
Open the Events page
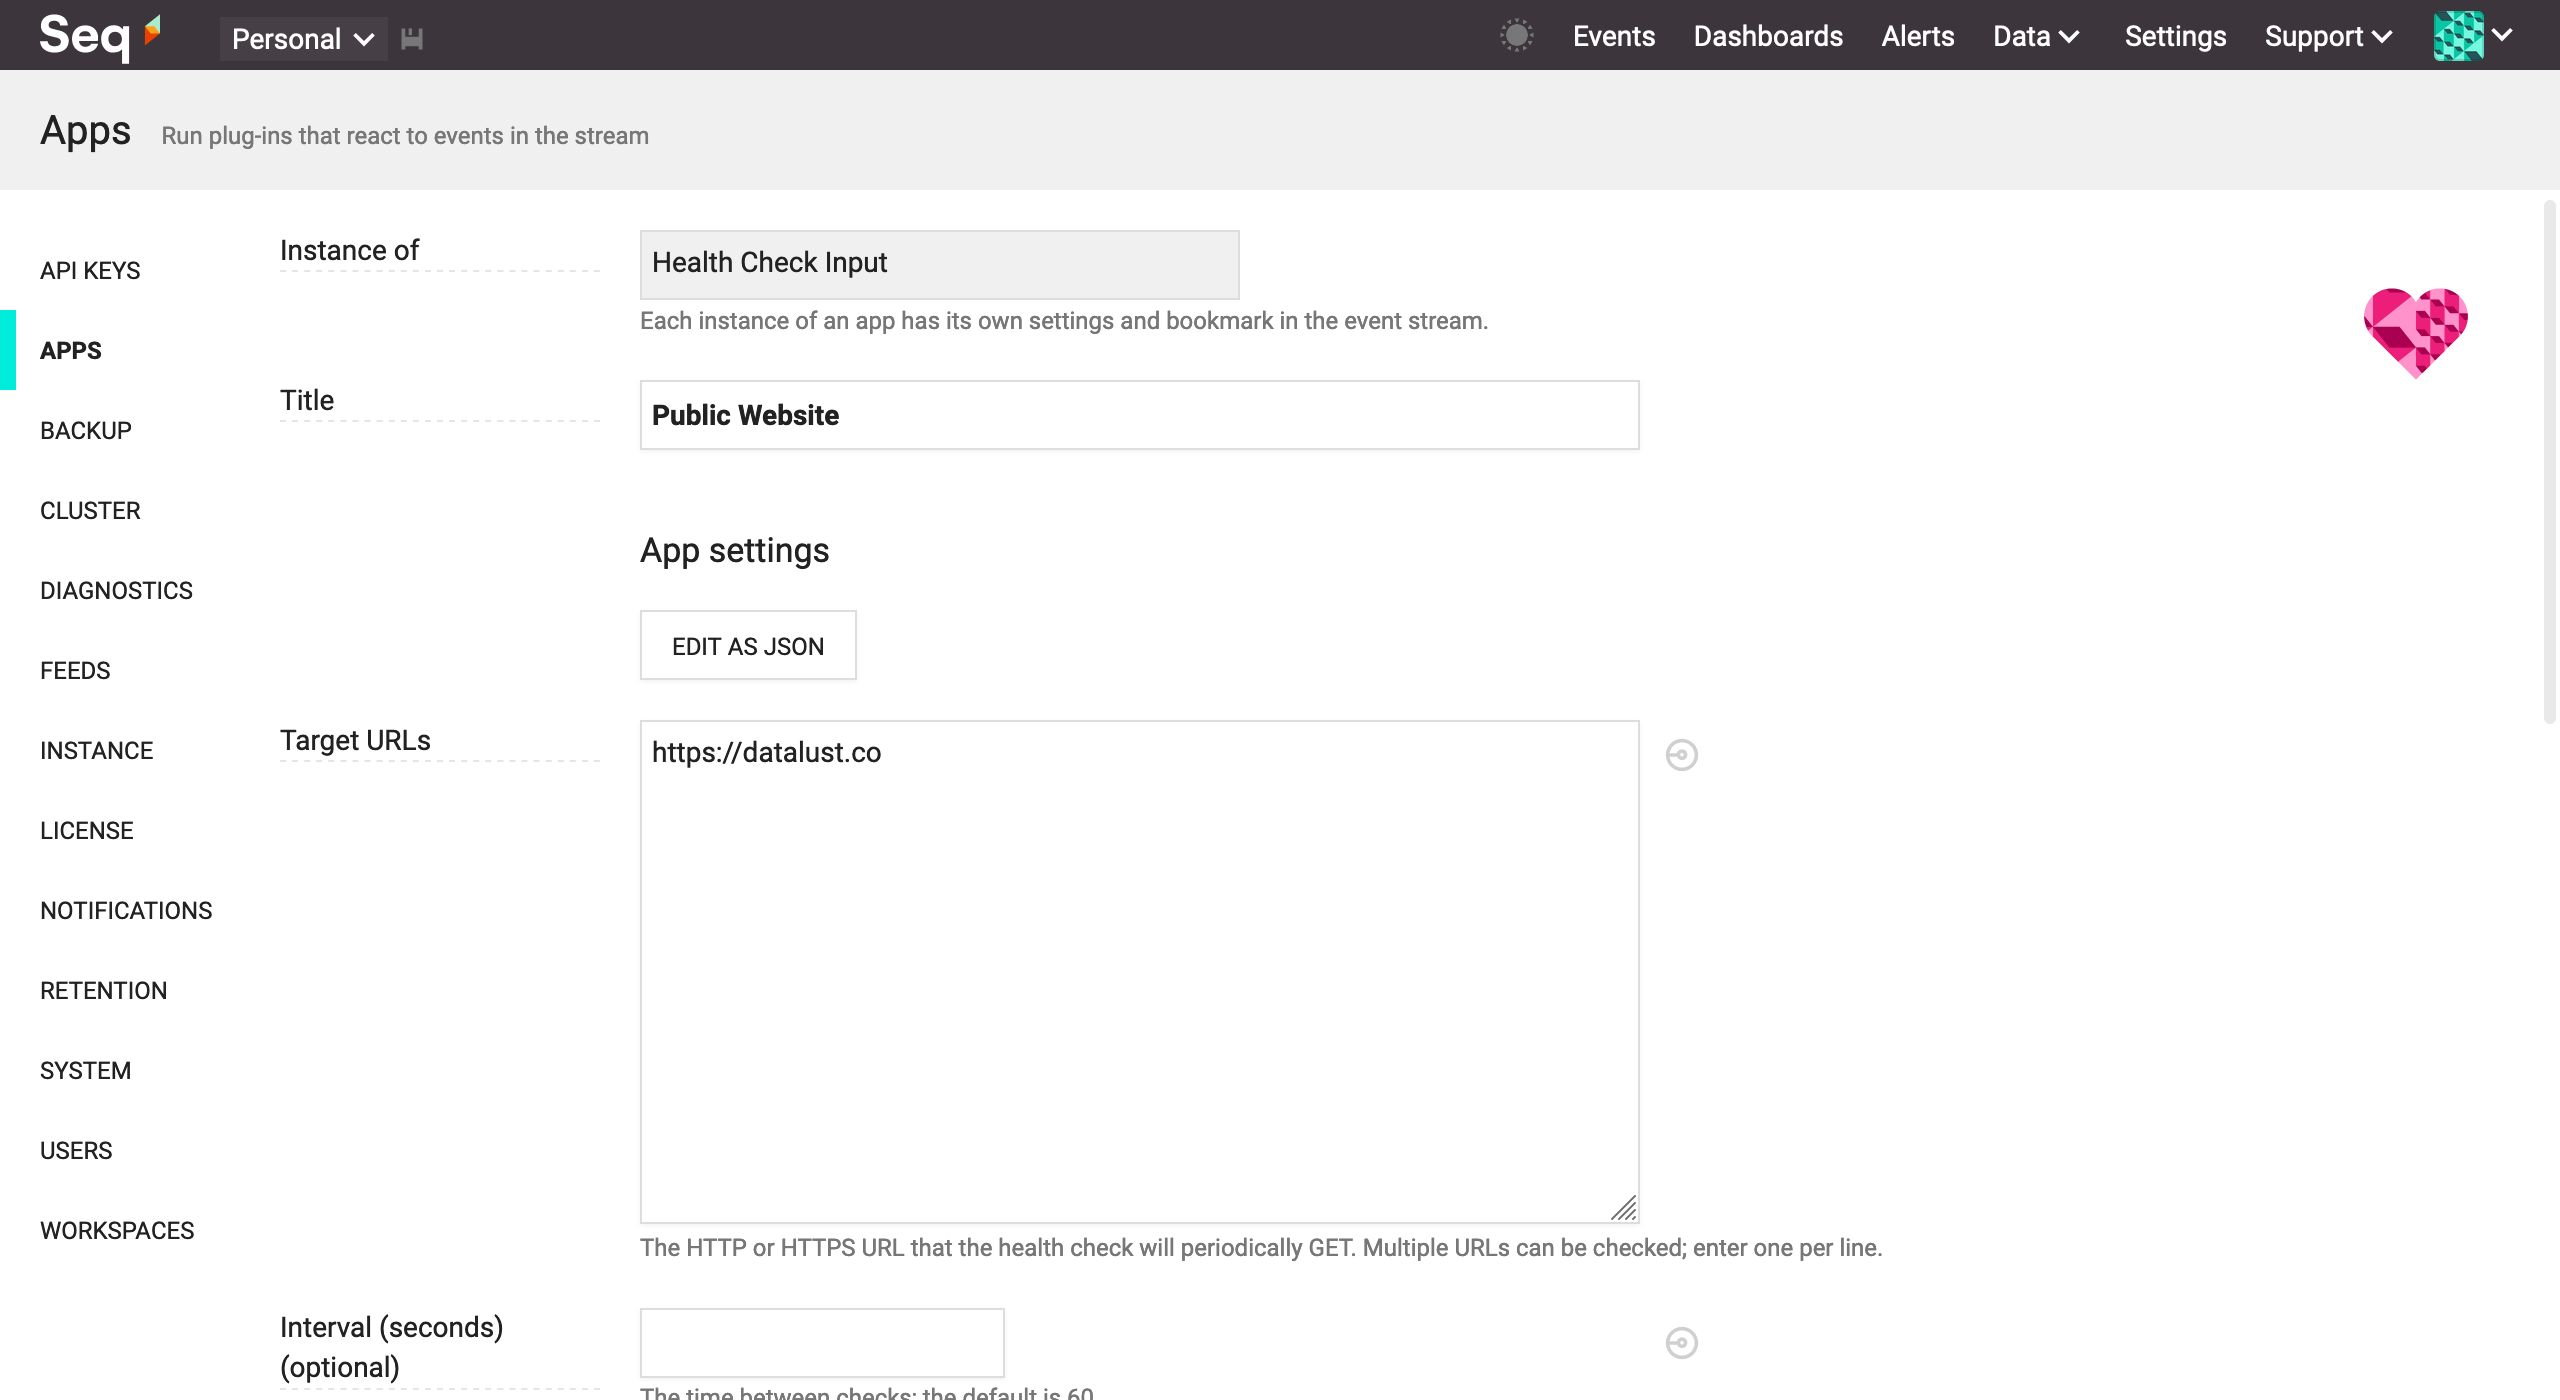point(1613,36)
